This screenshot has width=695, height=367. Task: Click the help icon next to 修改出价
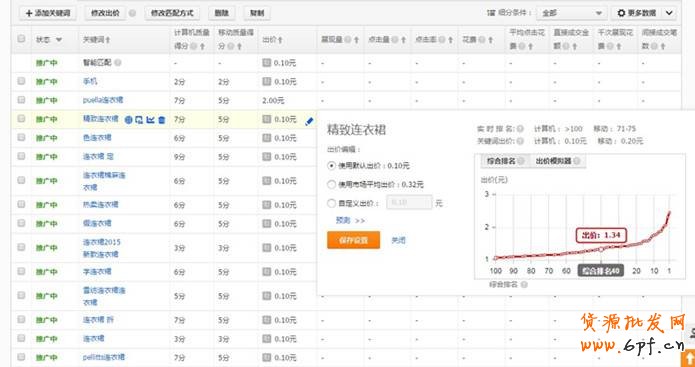click(x=133, y=13)
